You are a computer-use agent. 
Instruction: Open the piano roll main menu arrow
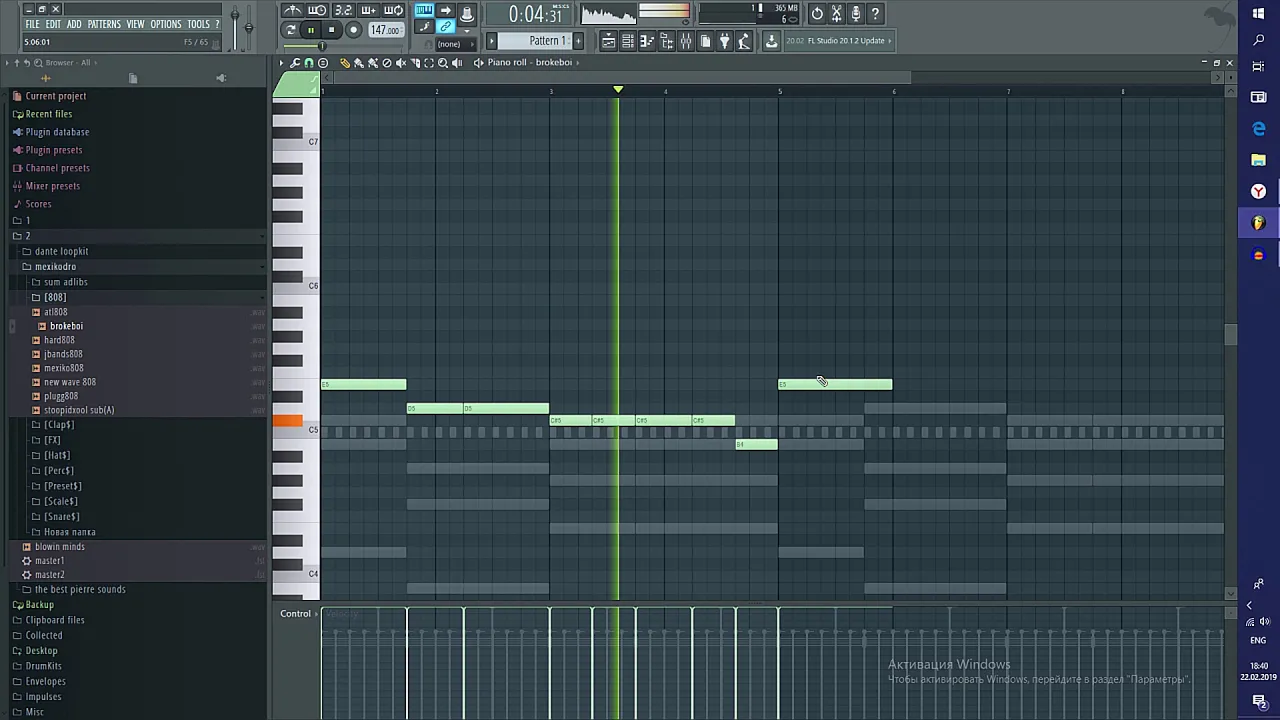pyautogui.click(x=281, y=62)
